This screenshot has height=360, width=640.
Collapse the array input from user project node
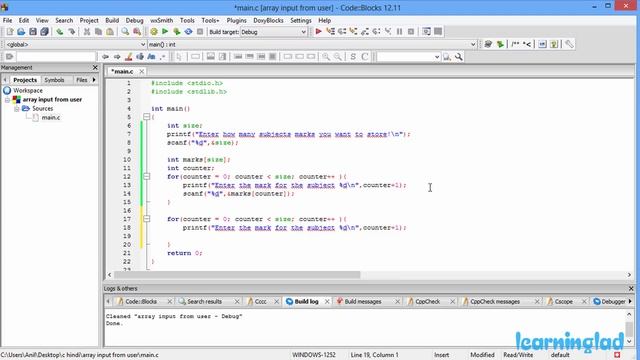pos(7,100)
